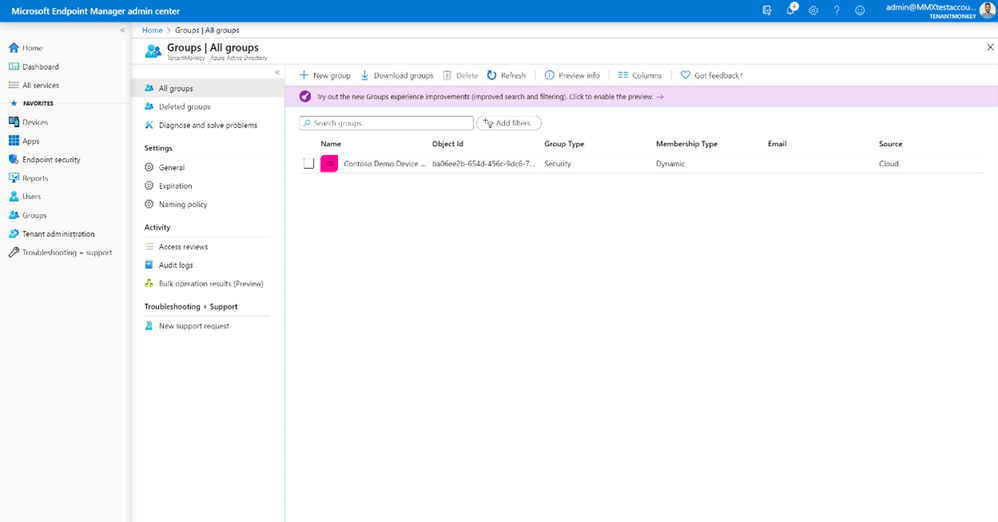Open General settings
This screenshot has height=522, width=998.
click(165, 167)
